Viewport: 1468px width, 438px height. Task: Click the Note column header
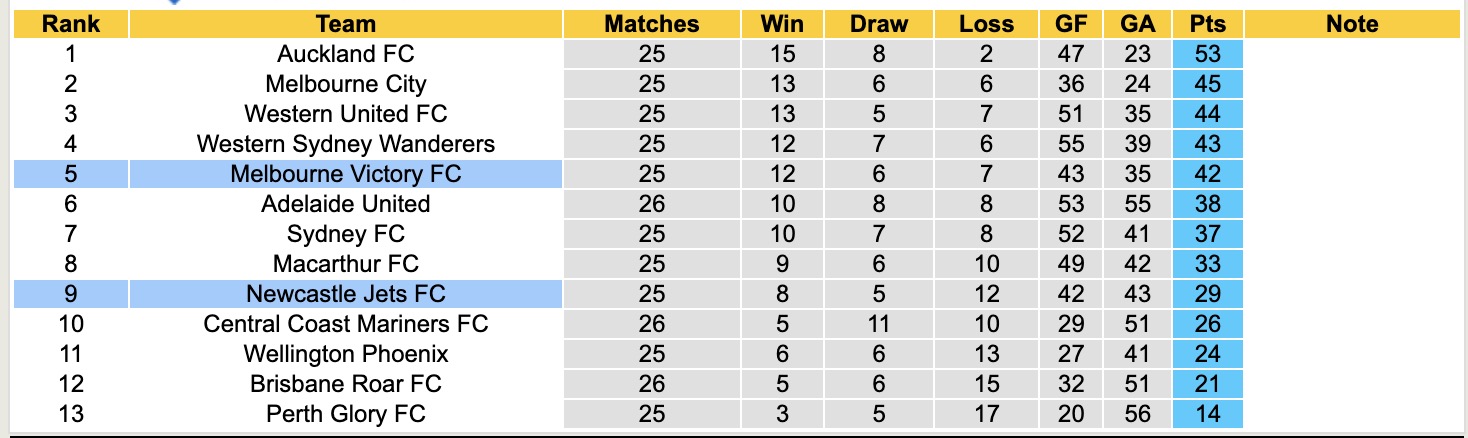(1352, 24)
